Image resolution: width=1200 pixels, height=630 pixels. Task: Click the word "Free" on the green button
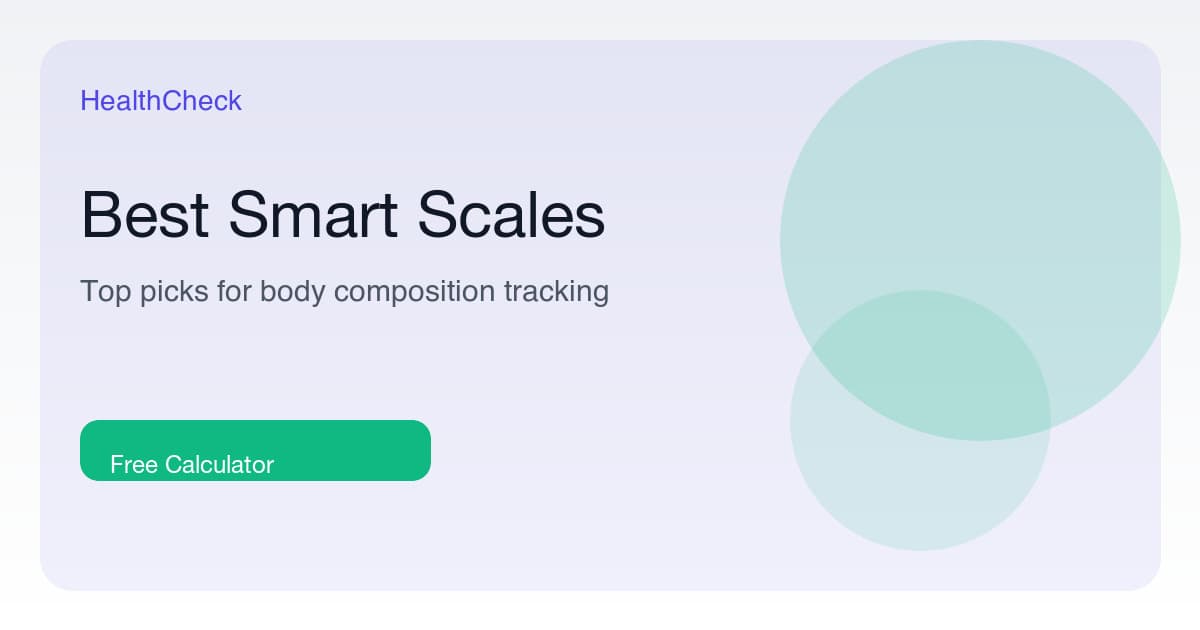point(134,464)
